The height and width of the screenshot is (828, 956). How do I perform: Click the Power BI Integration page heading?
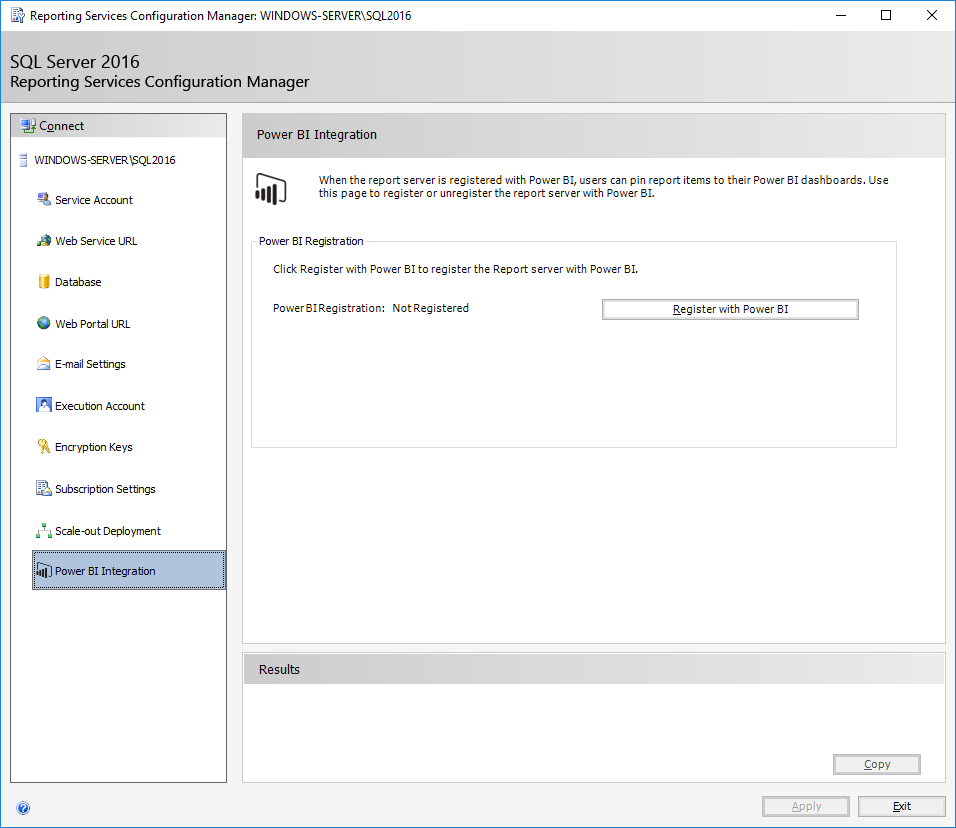(x=316, y=134)
